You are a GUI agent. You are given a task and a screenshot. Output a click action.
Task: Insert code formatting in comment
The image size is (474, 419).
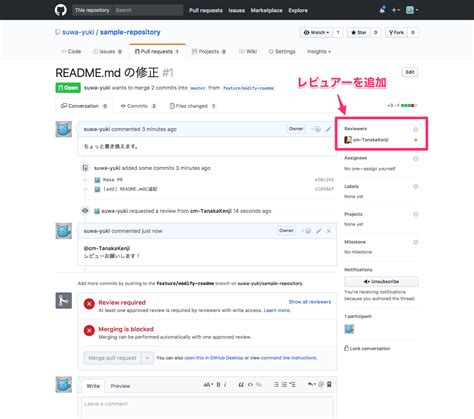[x=250, y=384]
